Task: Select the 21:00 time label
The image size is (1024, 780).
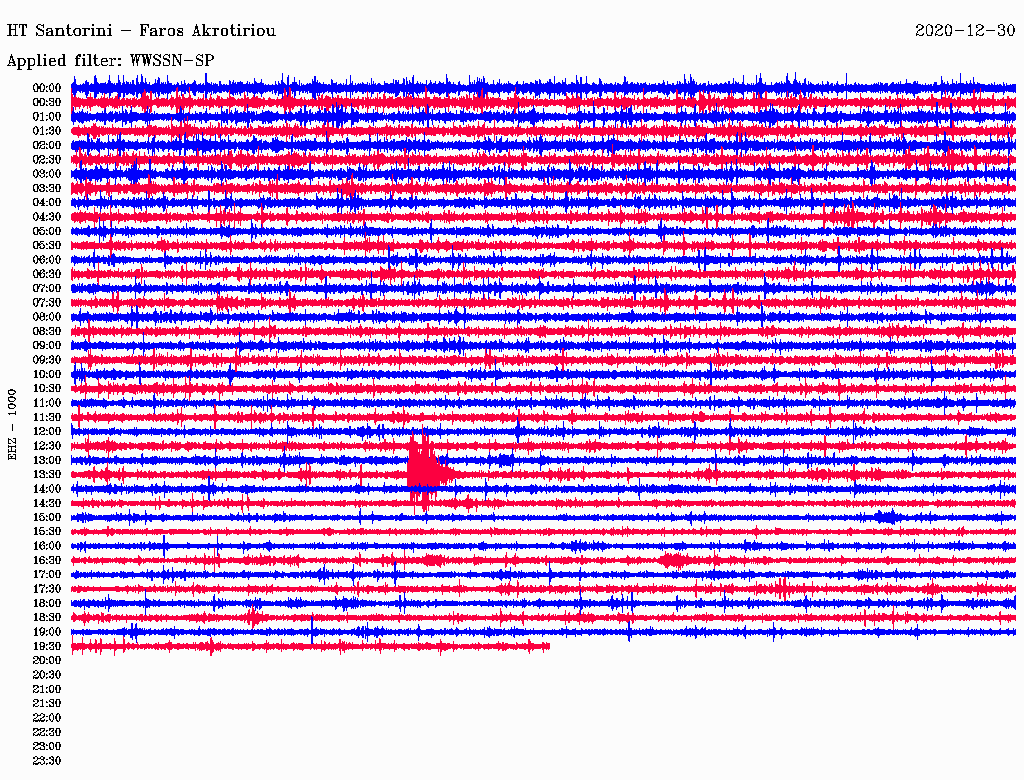Action: point(46,689)
